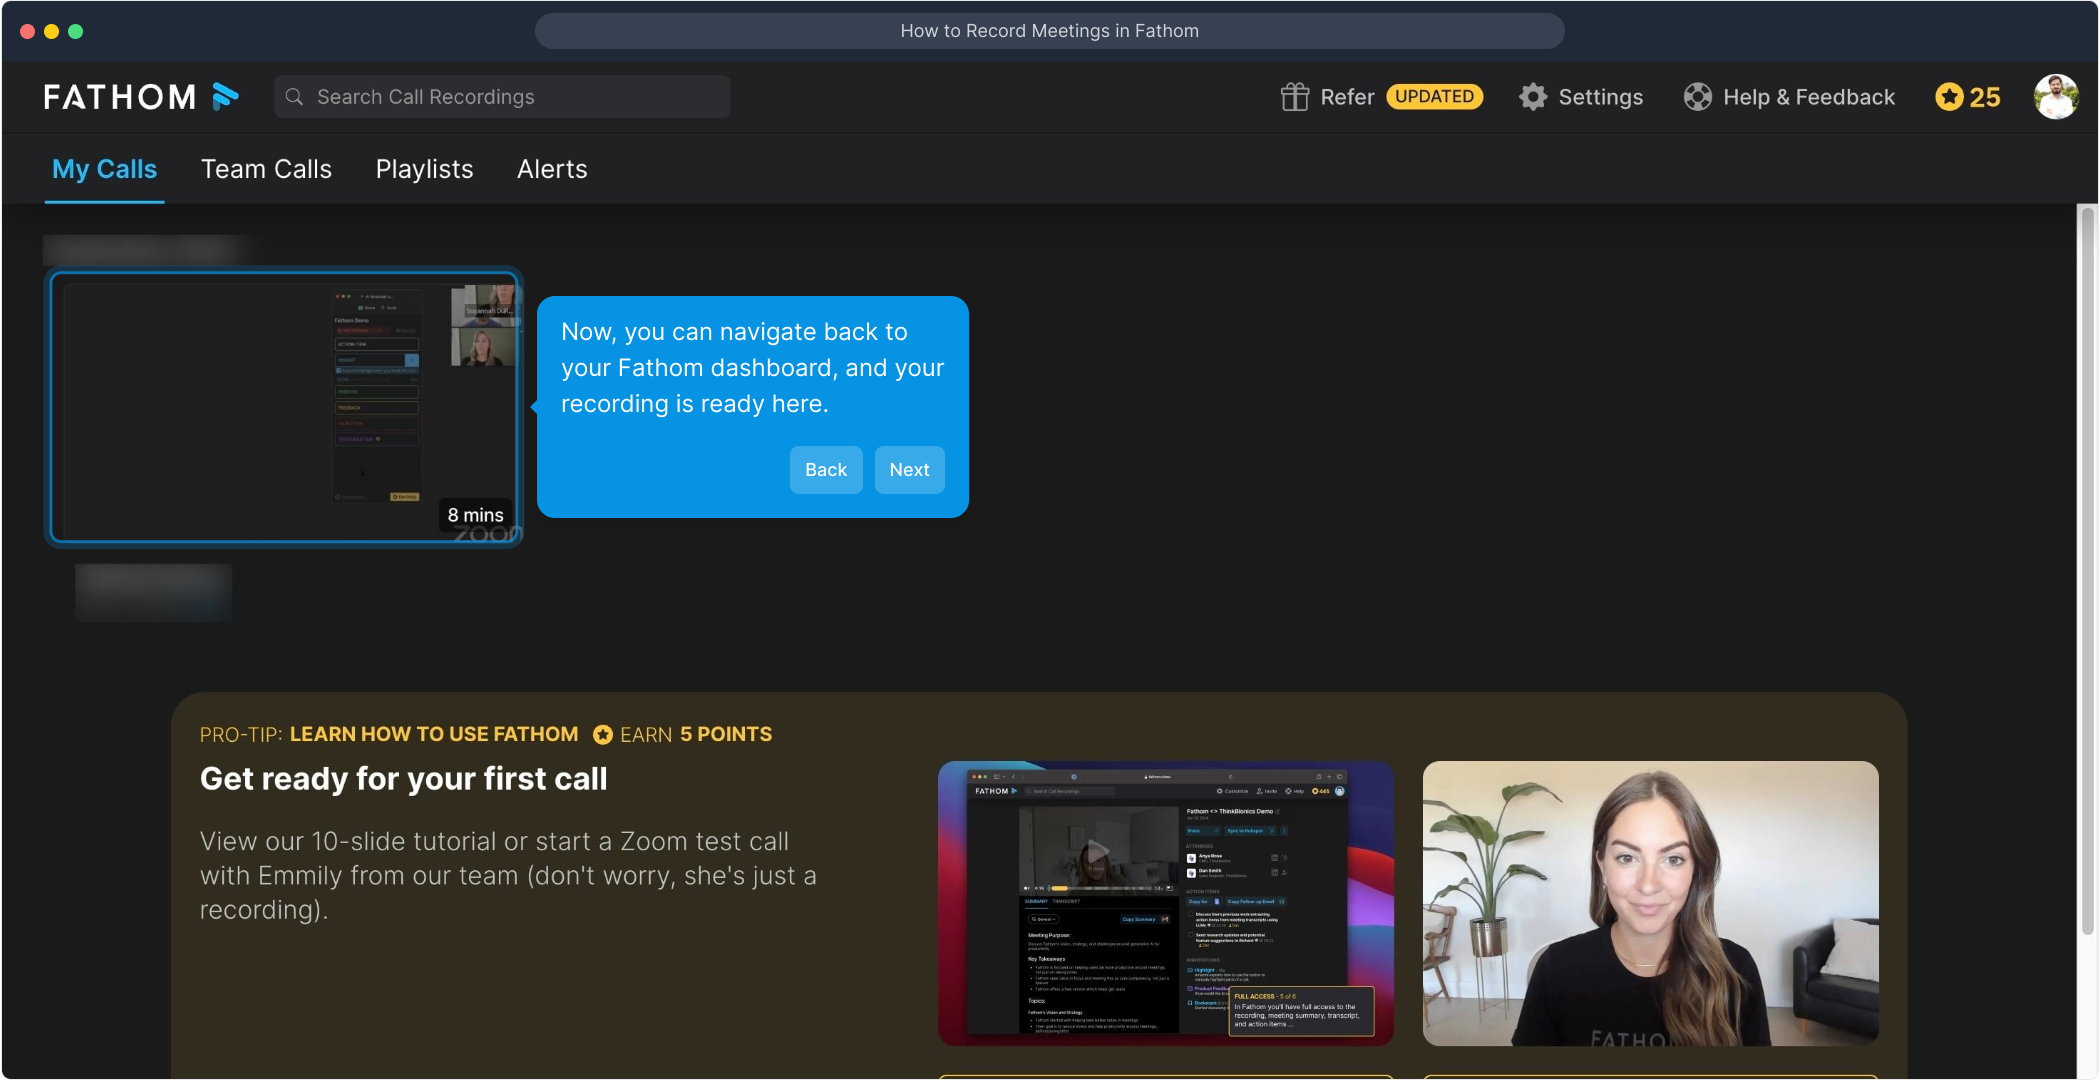Open Settings
The height and width of the screenshot is (1080, 2100).
pyautogui.click(x=1600, y=97)
